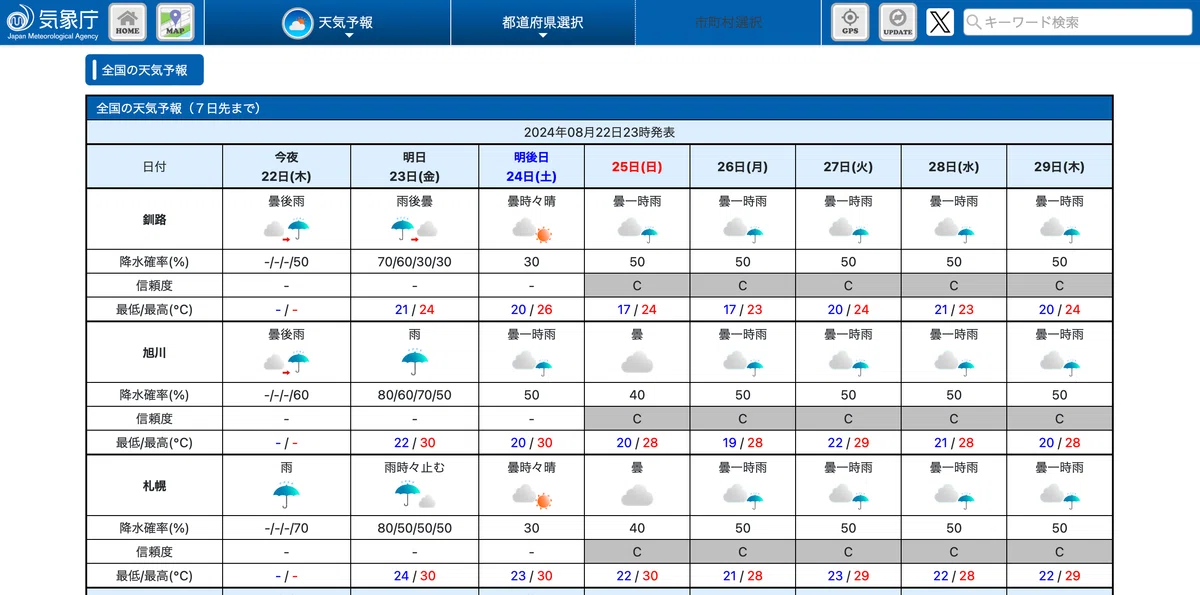Click the 明日 23日(金) column header

point(414,167)
